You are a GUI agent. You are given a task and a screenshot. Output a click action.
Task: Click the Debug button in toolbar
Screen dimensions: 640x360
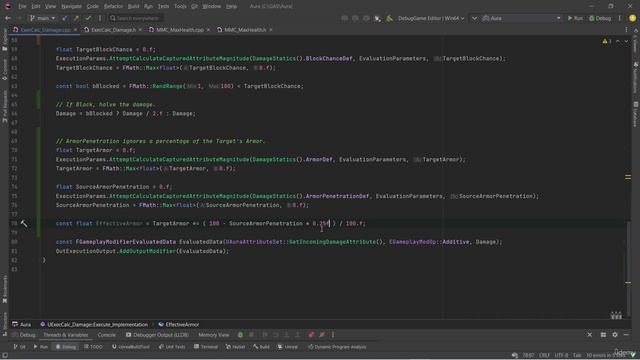pos(600,18)
